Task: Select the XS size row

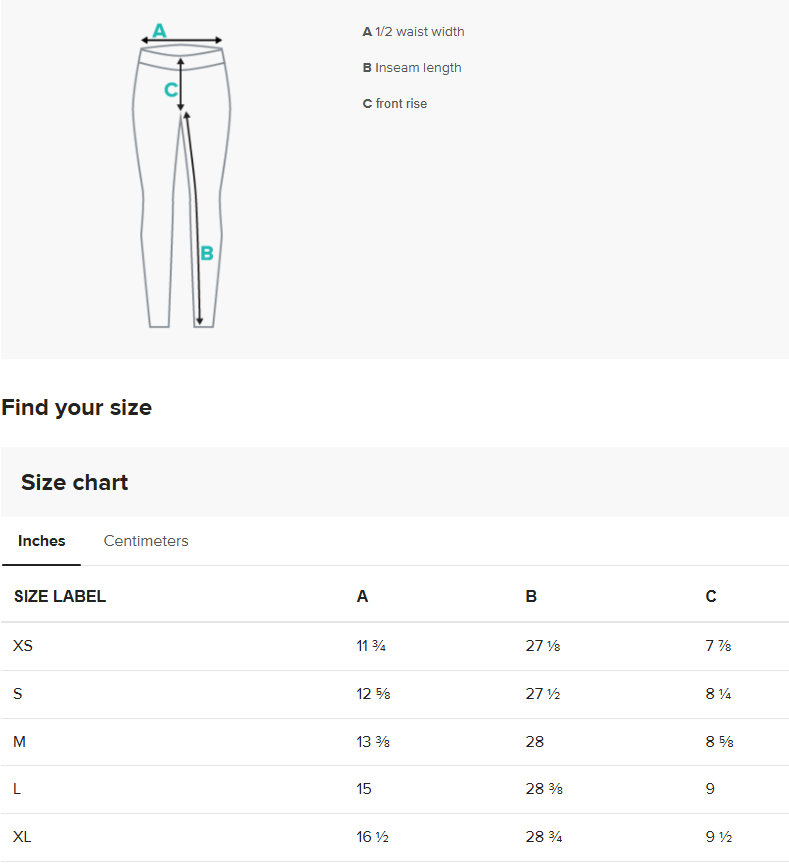Action: pyautogui.click(x=394, y=646)
